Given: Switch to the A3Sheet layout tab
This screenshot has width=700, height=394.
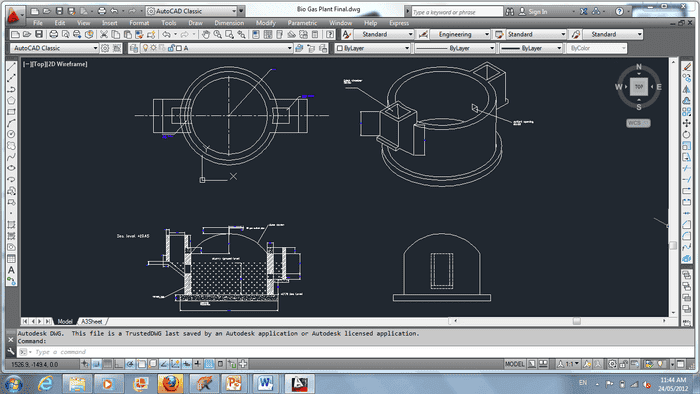Looking at the screenshot, I should click(x=92, y=321).
